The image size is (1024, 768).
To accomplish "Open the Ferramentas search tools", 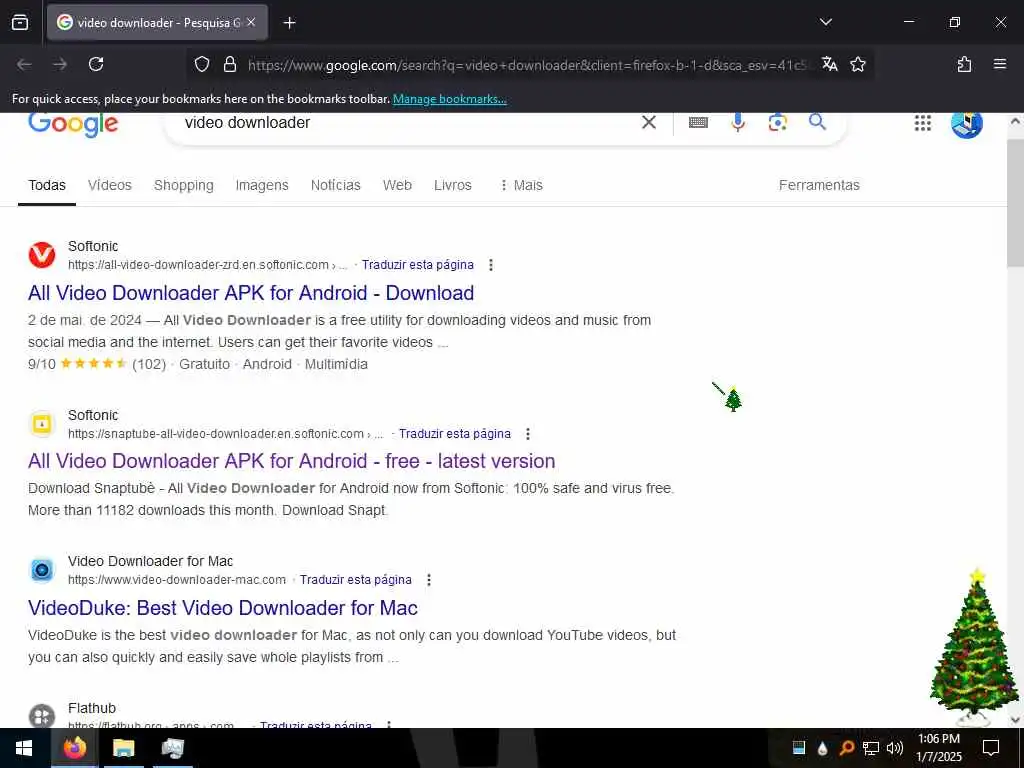I will click(x=819, y=185).
